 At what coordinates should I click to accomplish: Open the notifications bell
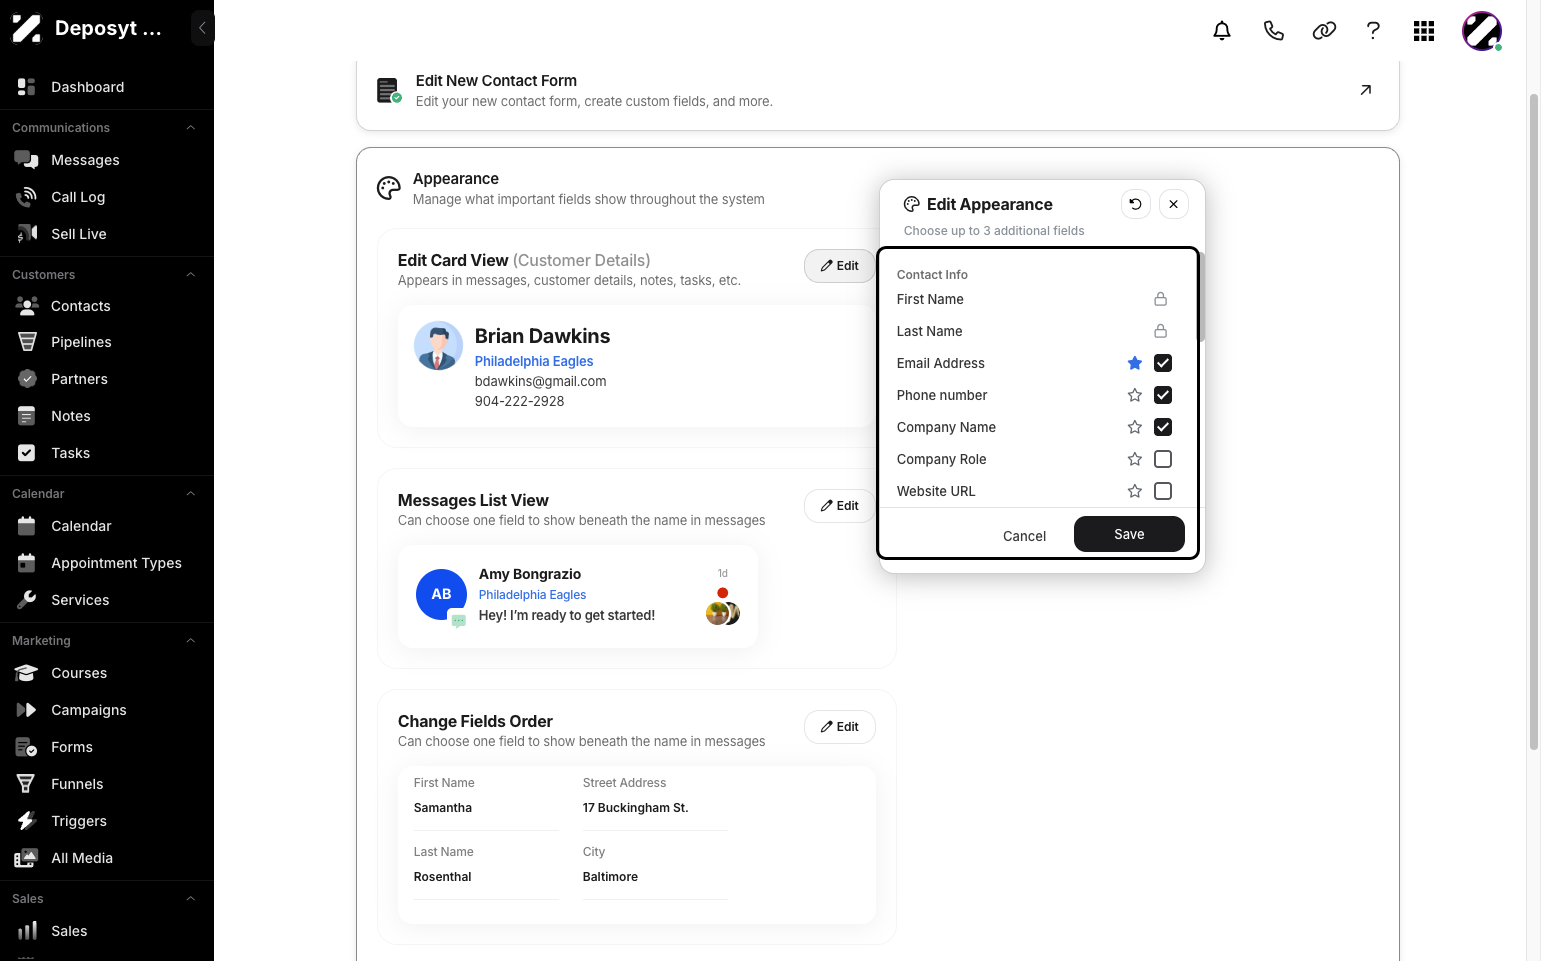click(1222, 31)
